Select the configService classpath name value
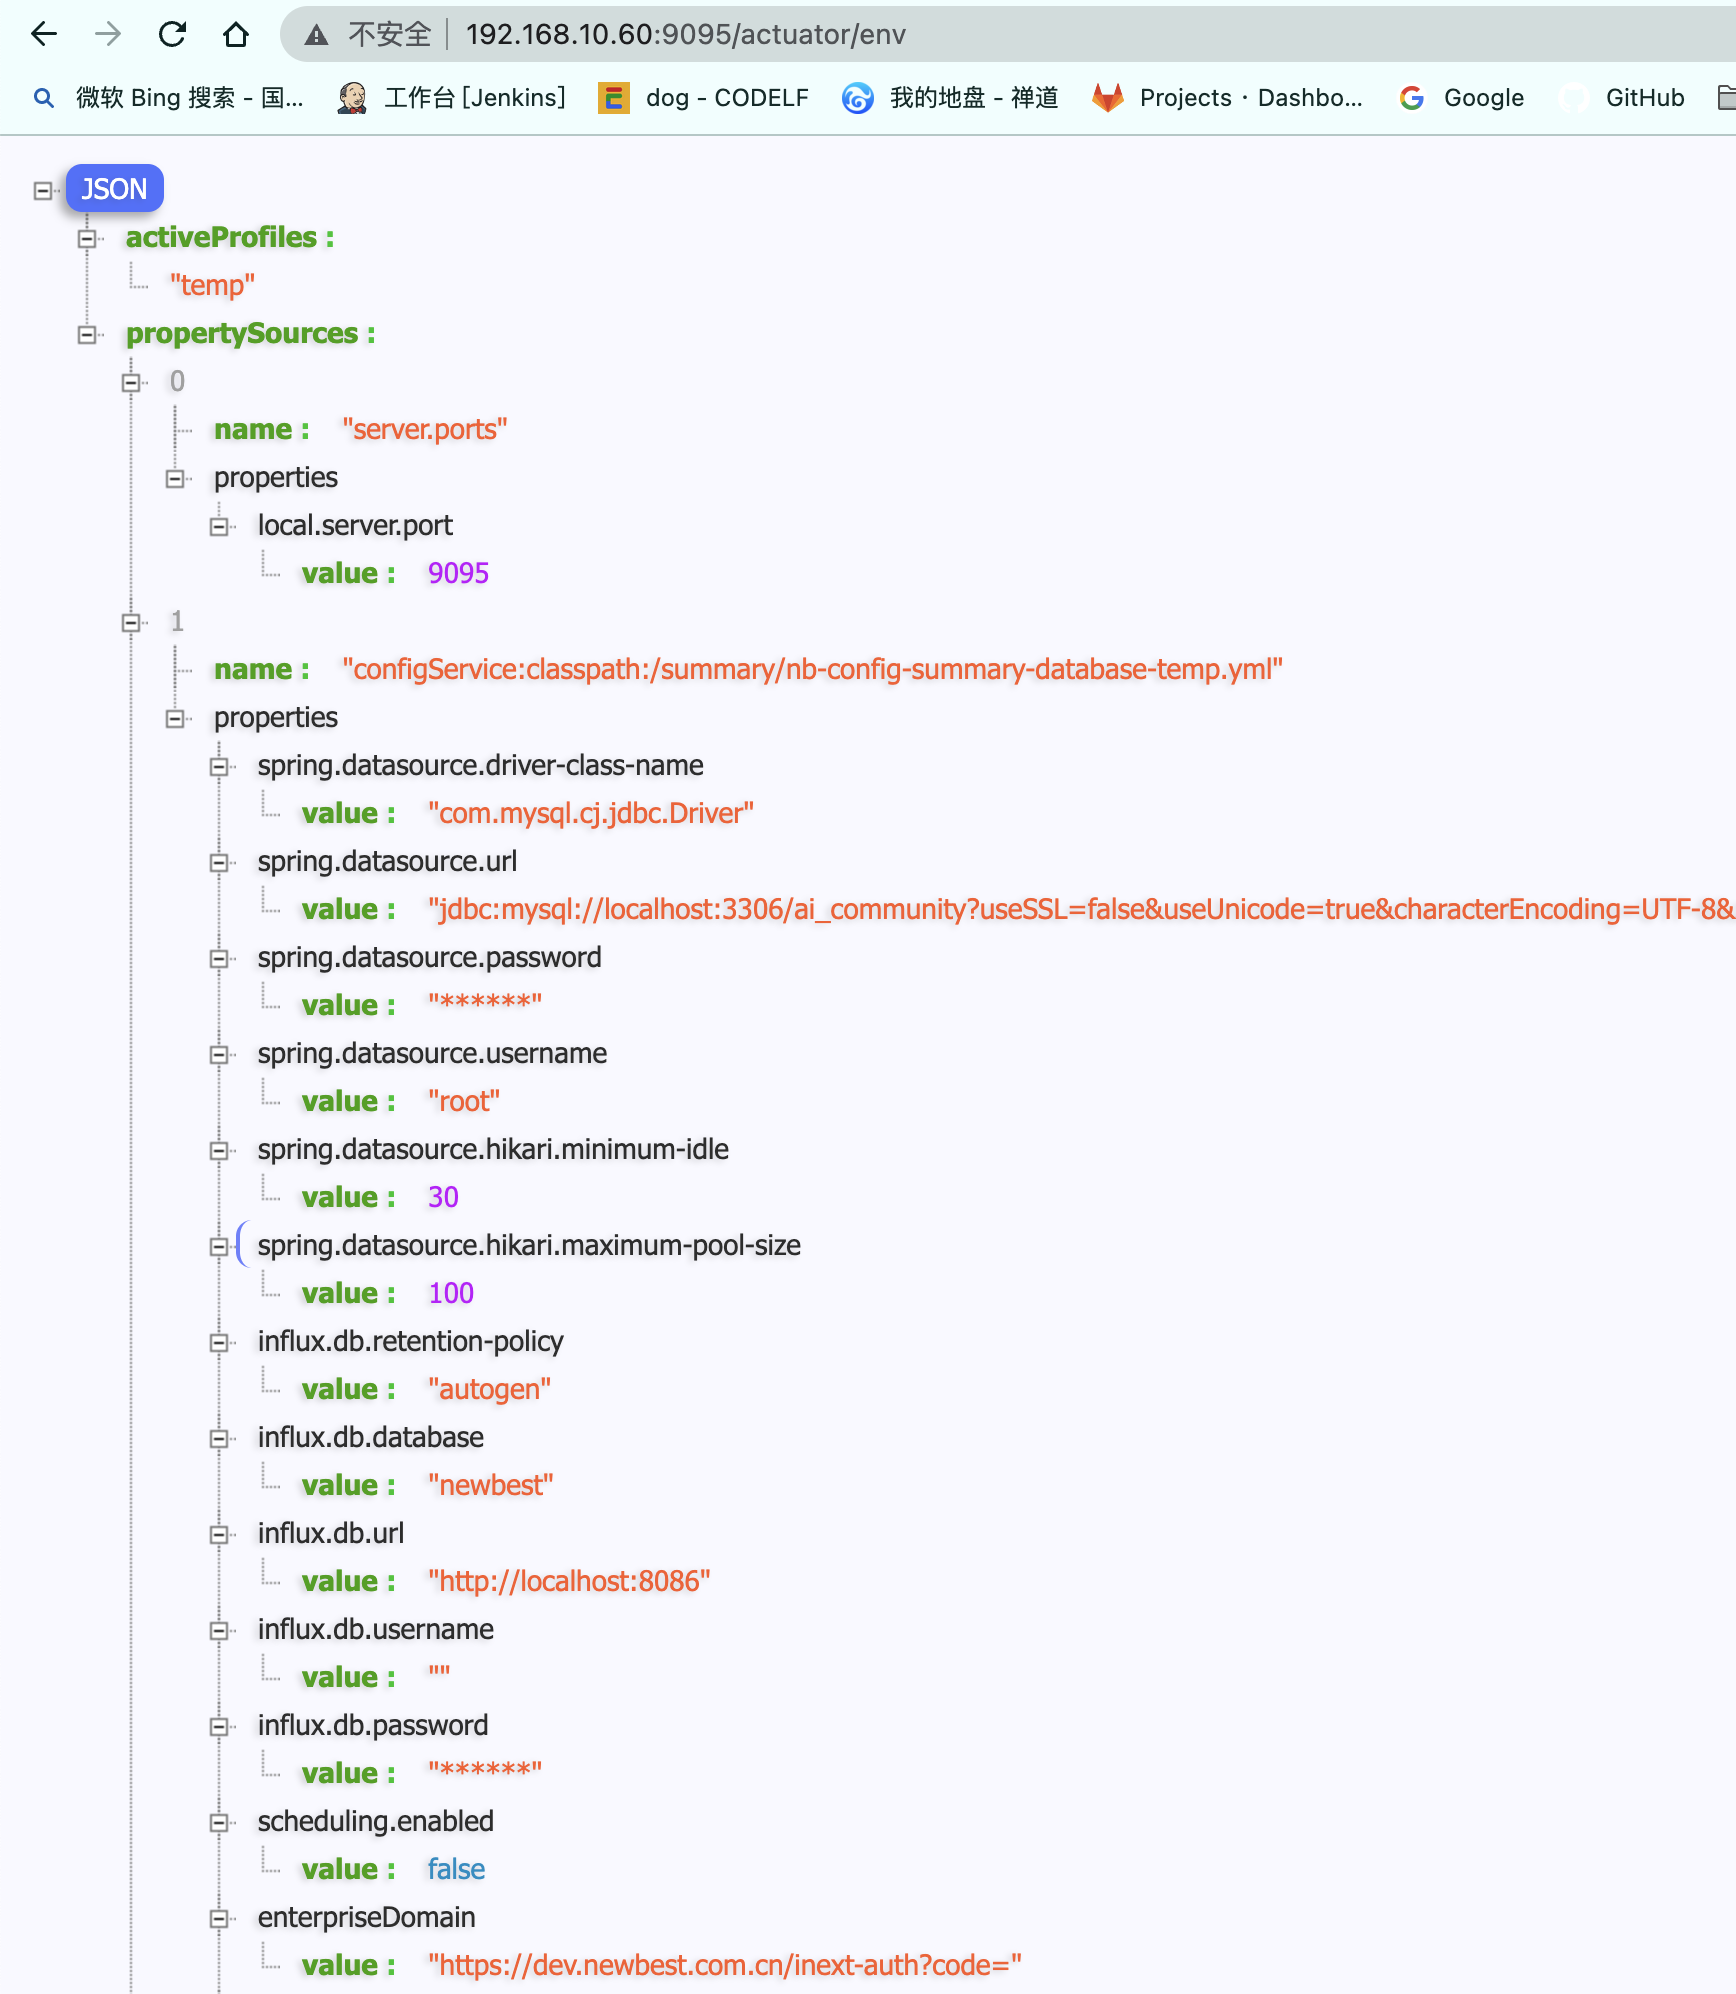 (812, 669)
